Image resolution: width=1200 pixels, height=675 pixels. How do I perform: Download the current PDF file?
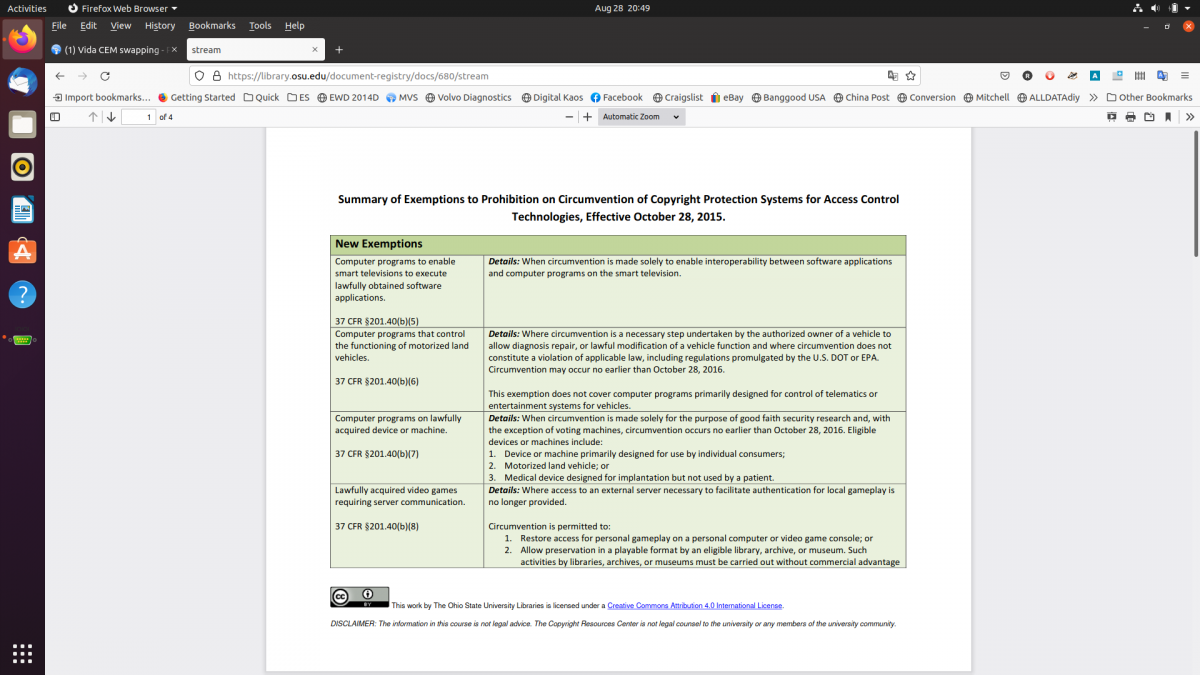pos(1150,116)
